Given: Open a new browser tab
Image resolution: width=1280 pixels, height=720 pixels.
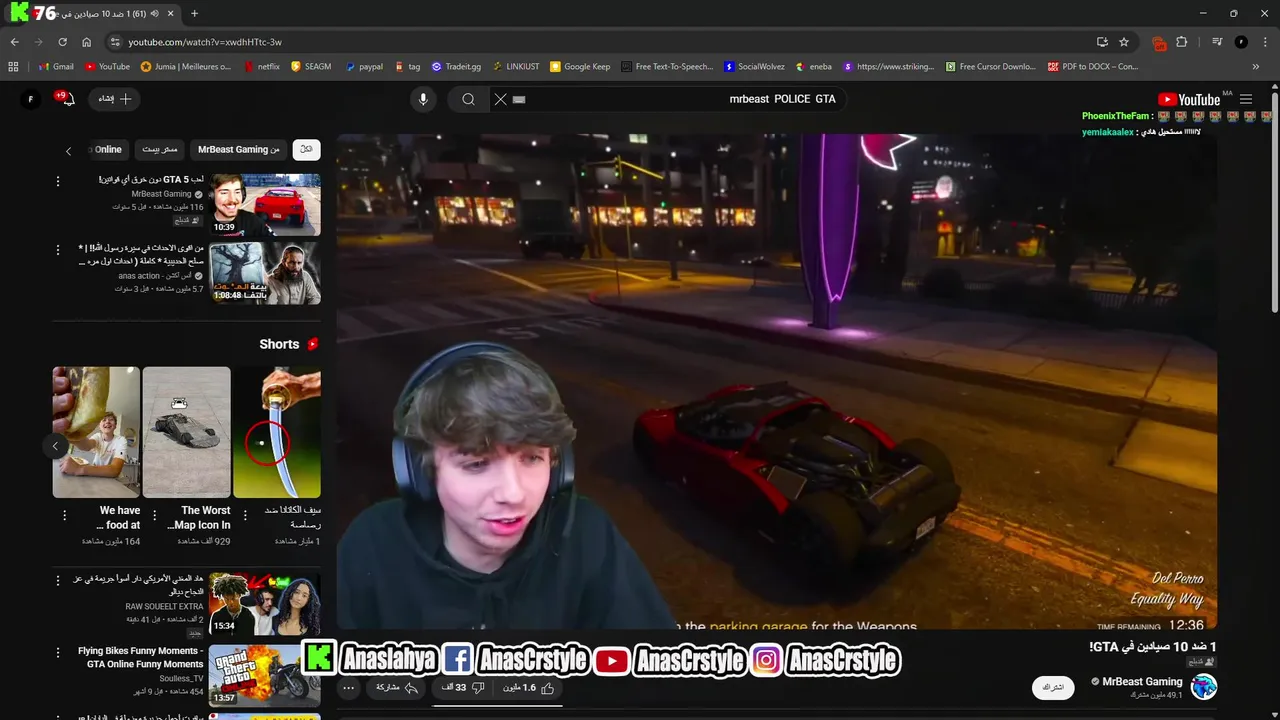Looking at the screenshot, I should coord(194,14).
